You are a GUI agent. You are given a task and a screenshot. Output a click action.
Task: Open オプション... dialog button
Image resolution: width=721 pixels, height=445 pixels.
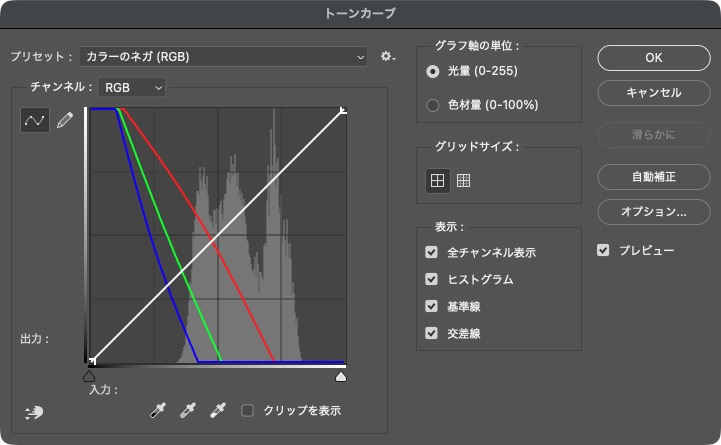pos(653,212)
